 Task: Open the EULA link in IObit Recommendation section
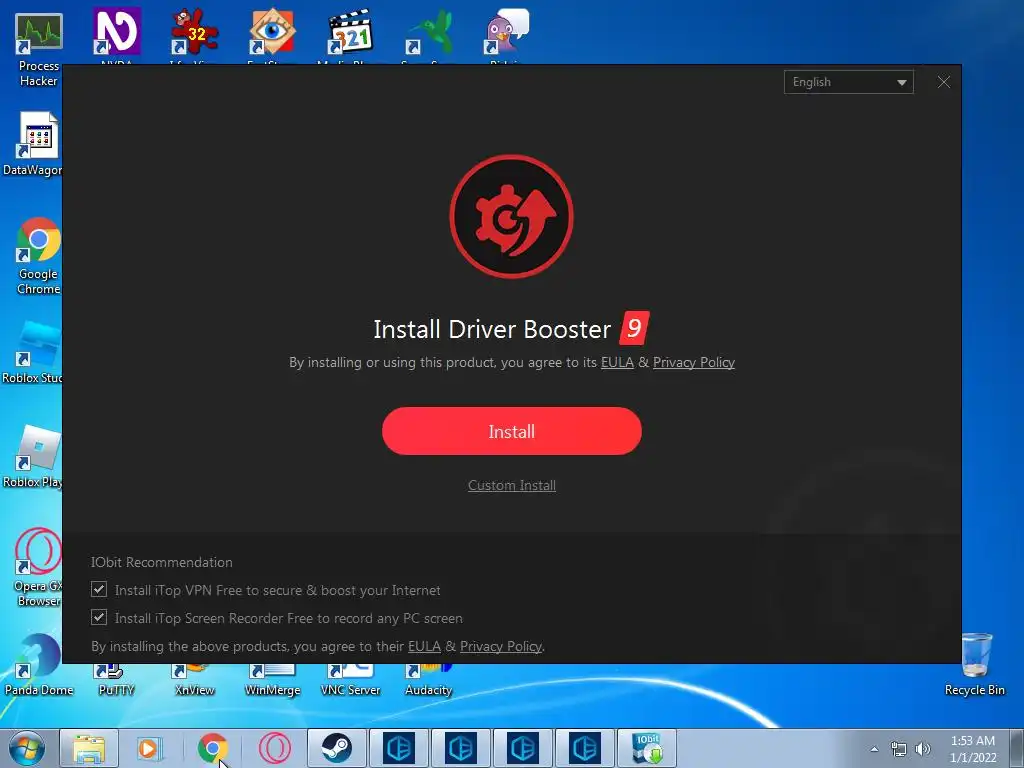click(x=424, y=647)
